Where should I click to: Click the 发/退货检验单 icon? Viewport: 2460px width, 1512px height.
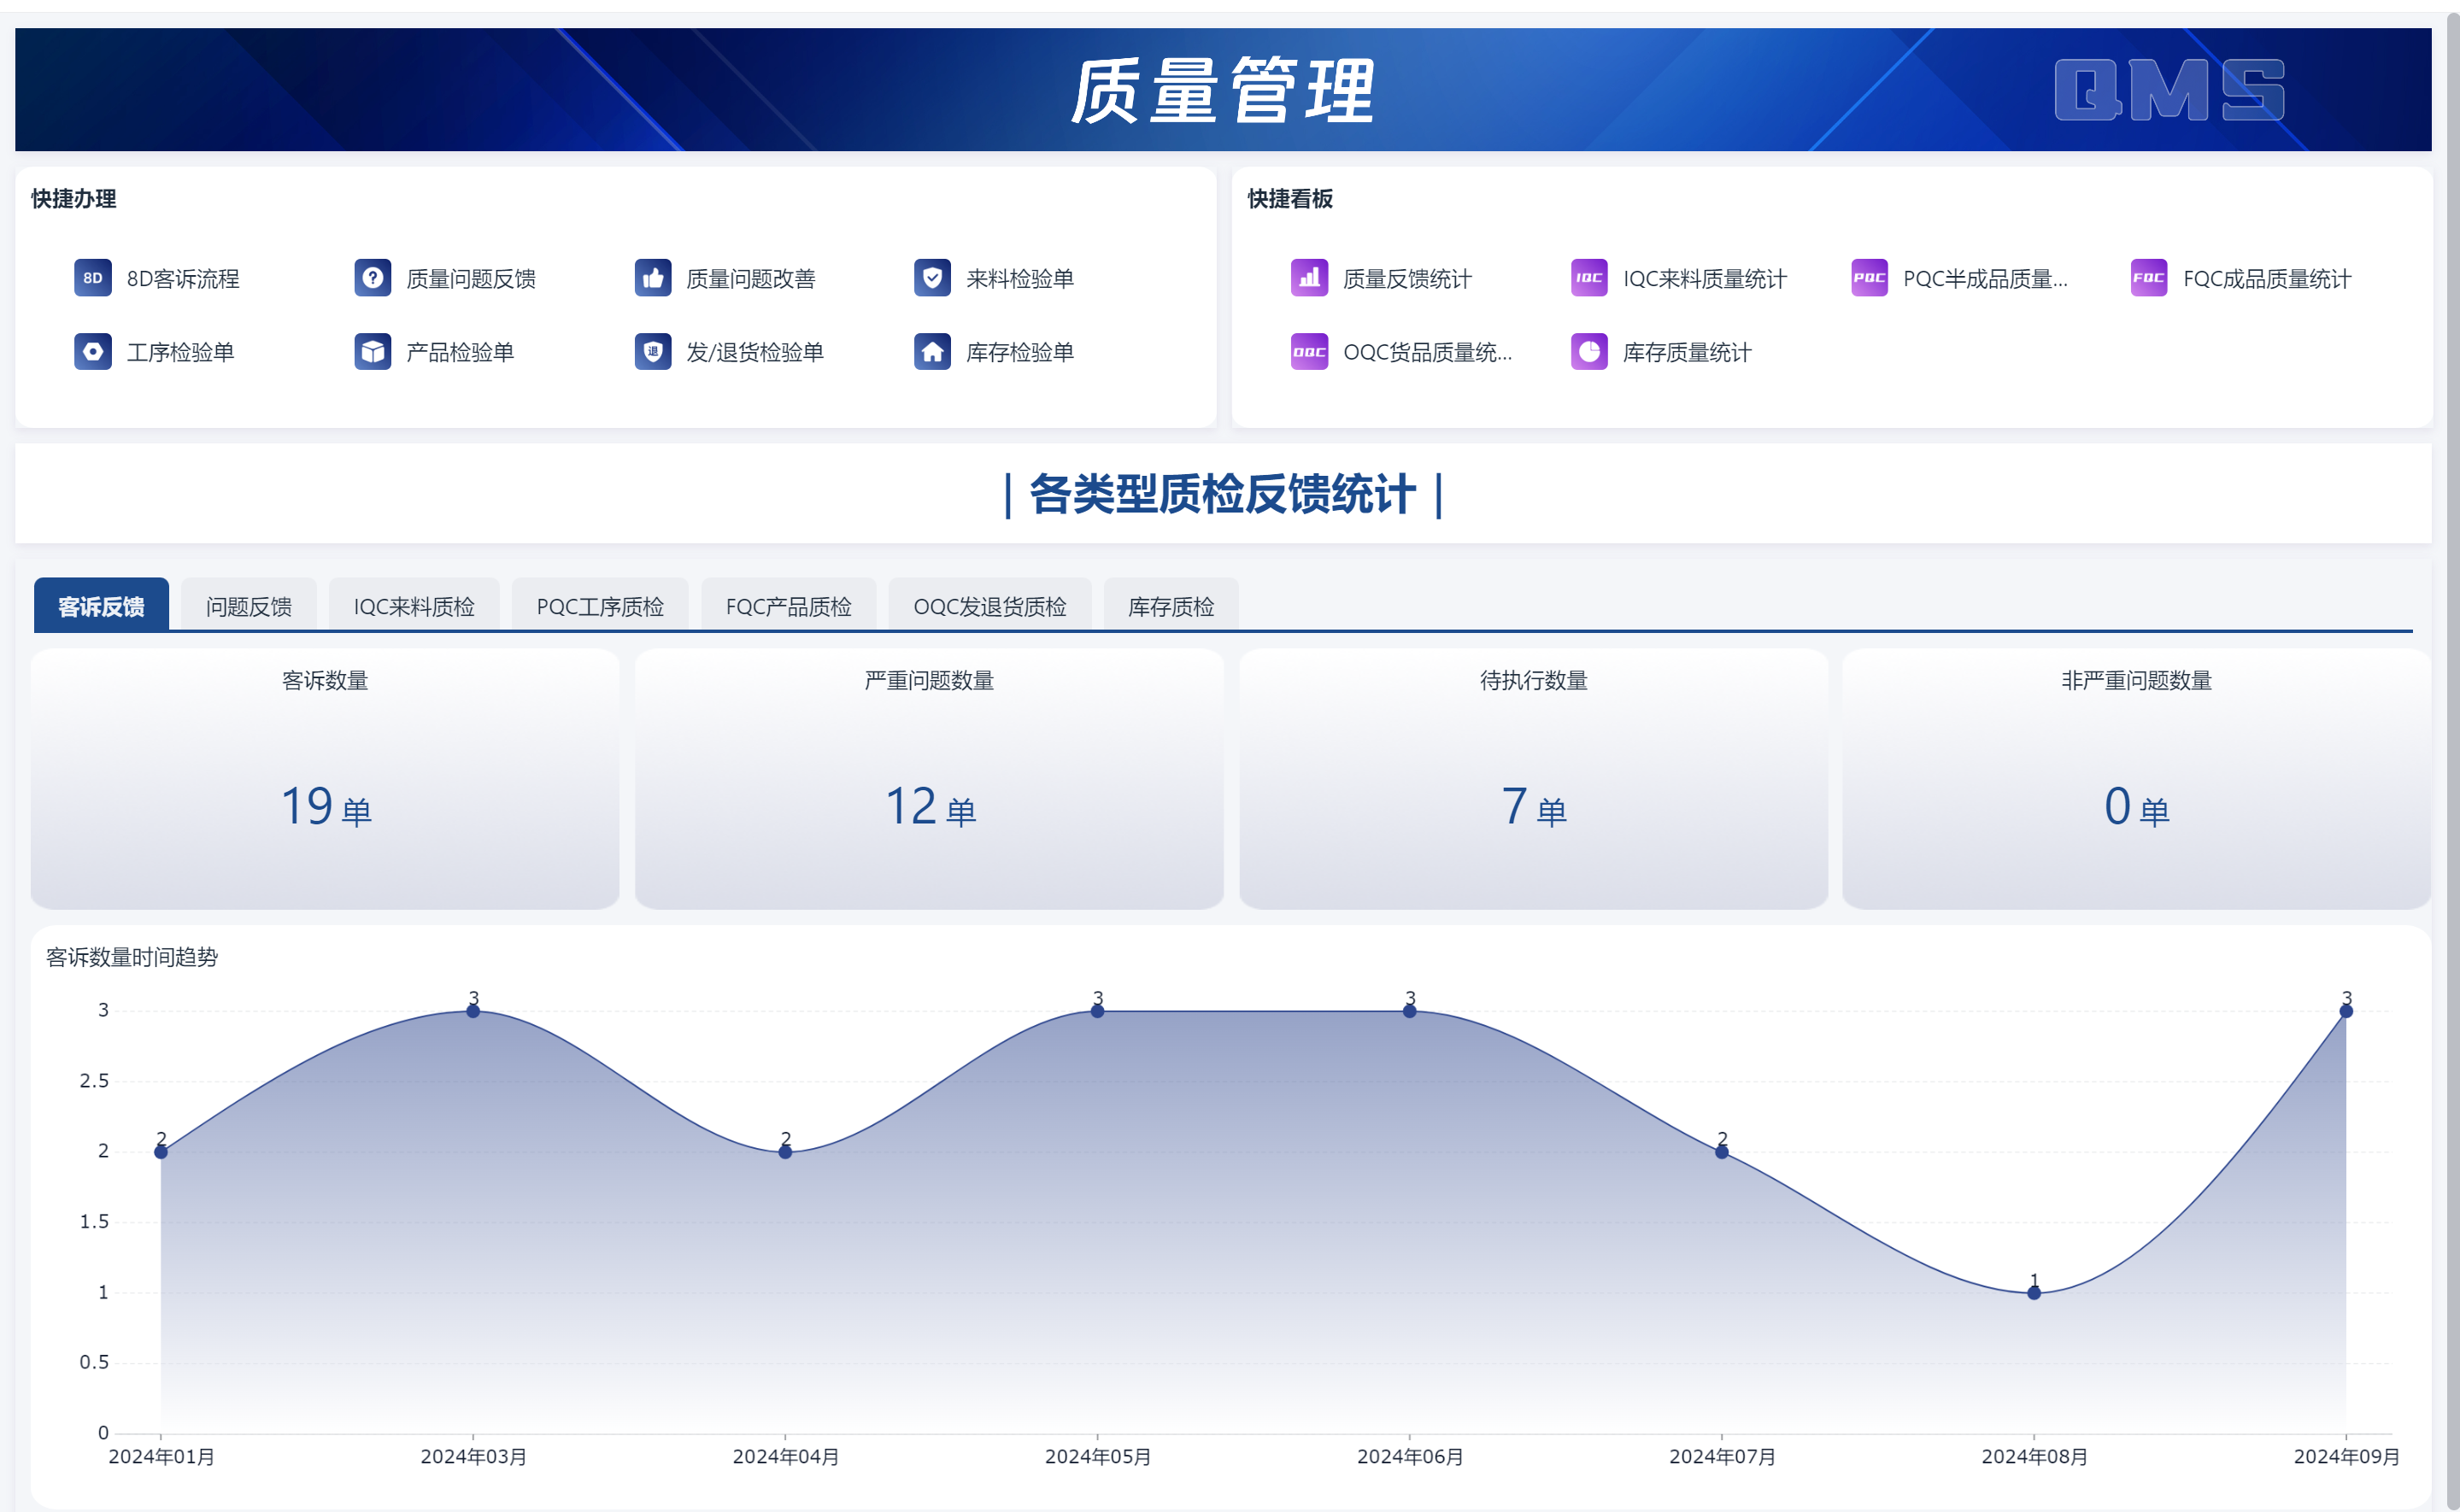pos(653,352)
